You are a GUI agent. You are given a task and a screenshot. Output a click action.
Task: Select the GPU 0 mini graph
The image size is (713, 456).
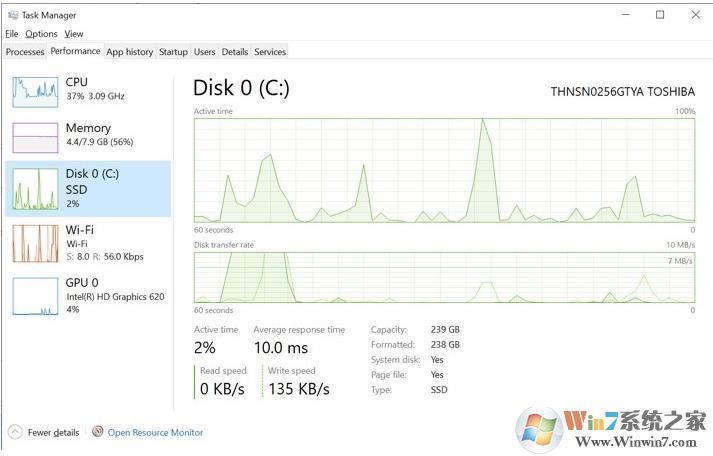click(x=35, y=296)
